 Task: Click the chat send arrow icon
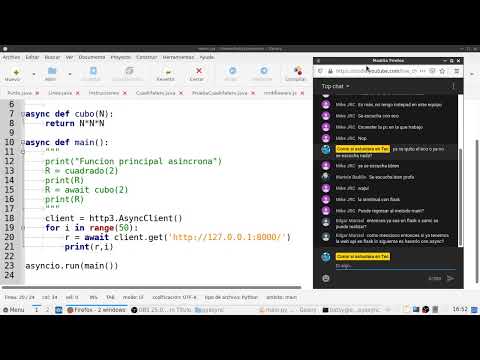tap(450, 278)
